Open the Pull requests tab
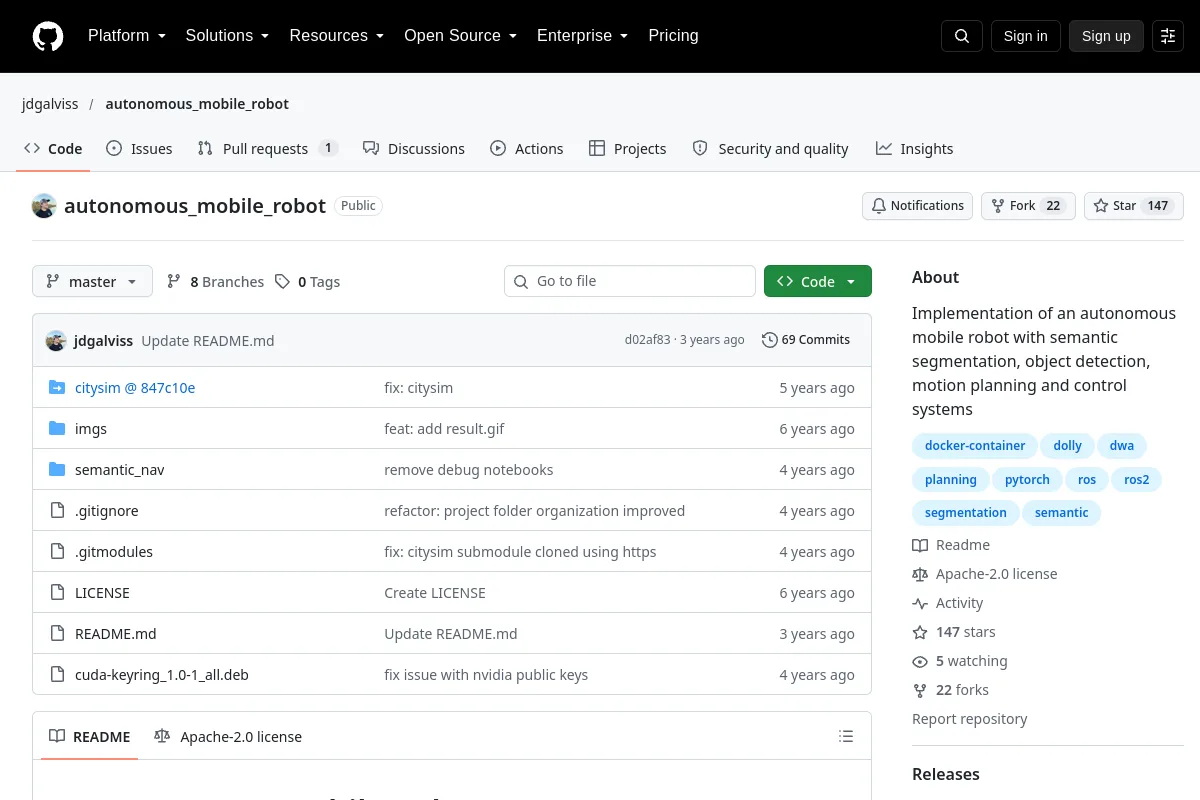Viewport: 1200px width, 800px height. pyautogui.click(x=268, y=149)
